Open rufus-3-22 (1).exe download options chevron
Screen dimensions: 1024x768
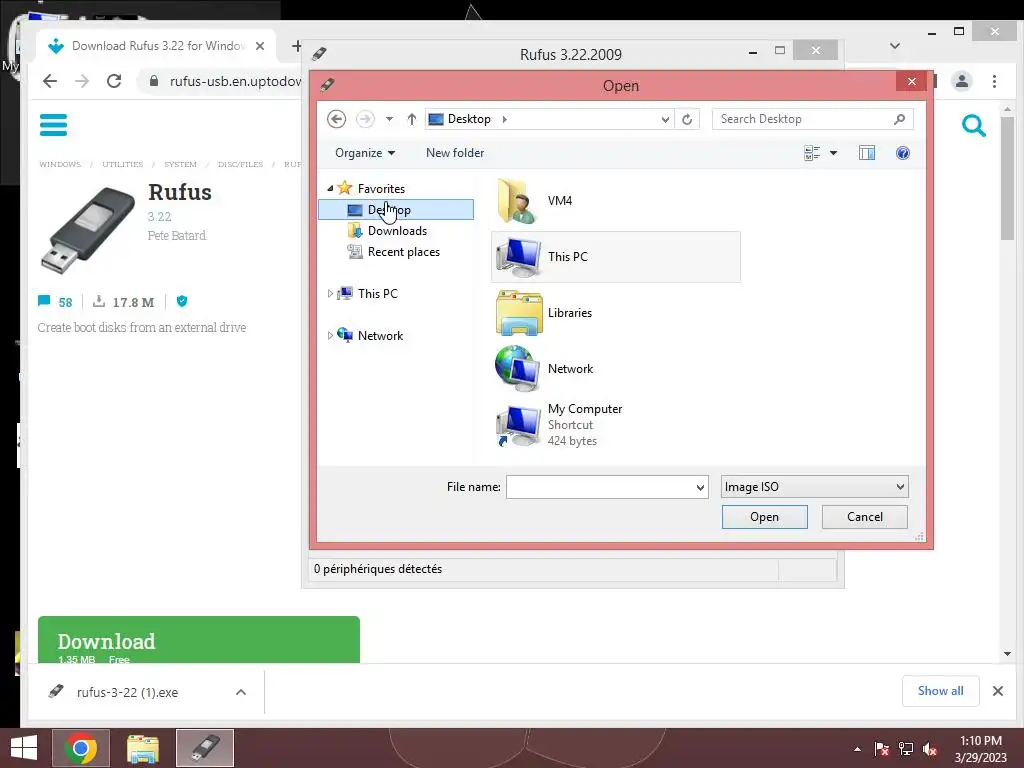240,692
